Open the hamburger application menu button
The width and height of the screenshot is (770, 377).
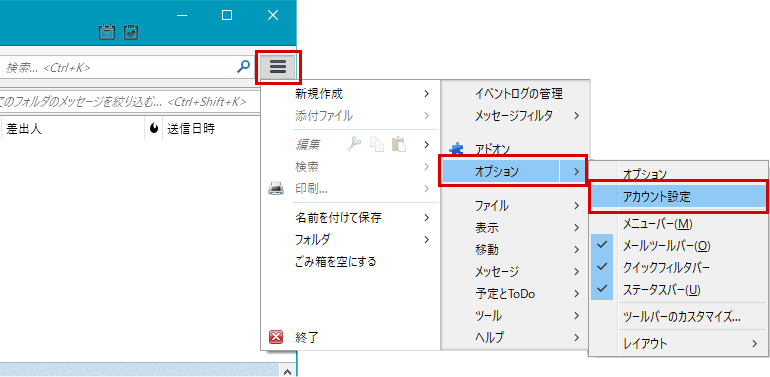277,67
